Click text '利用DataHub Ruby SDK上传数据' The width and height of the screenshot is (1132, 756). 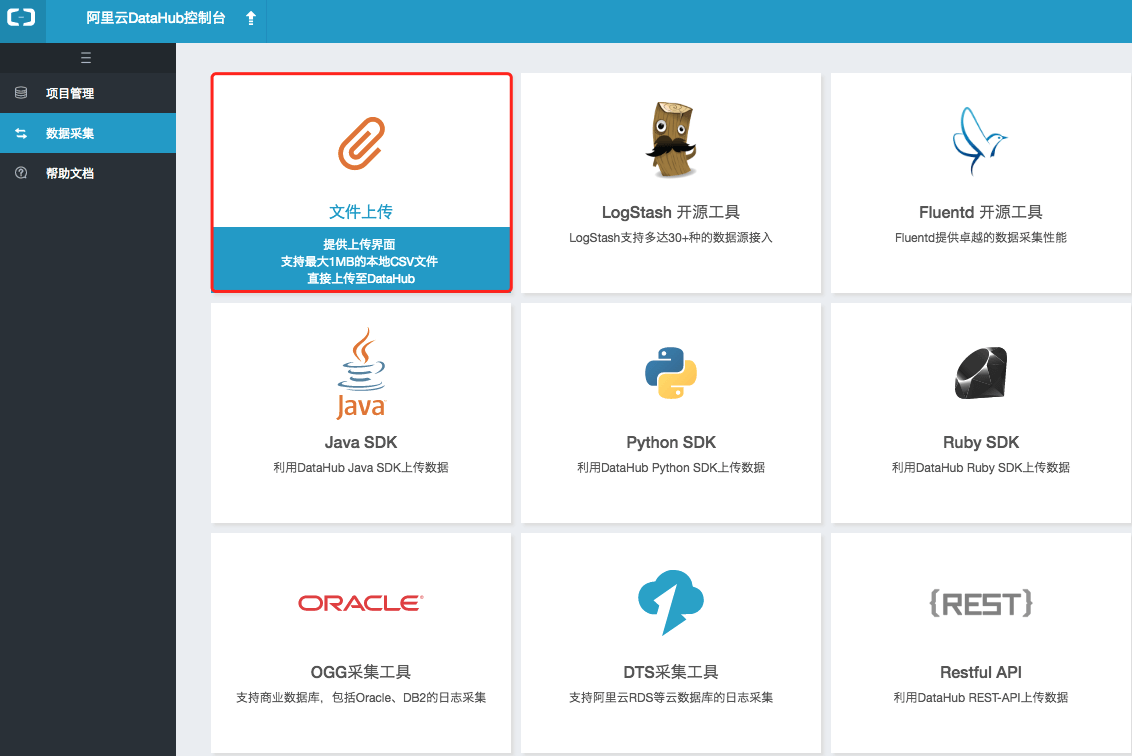pos(980,467)
